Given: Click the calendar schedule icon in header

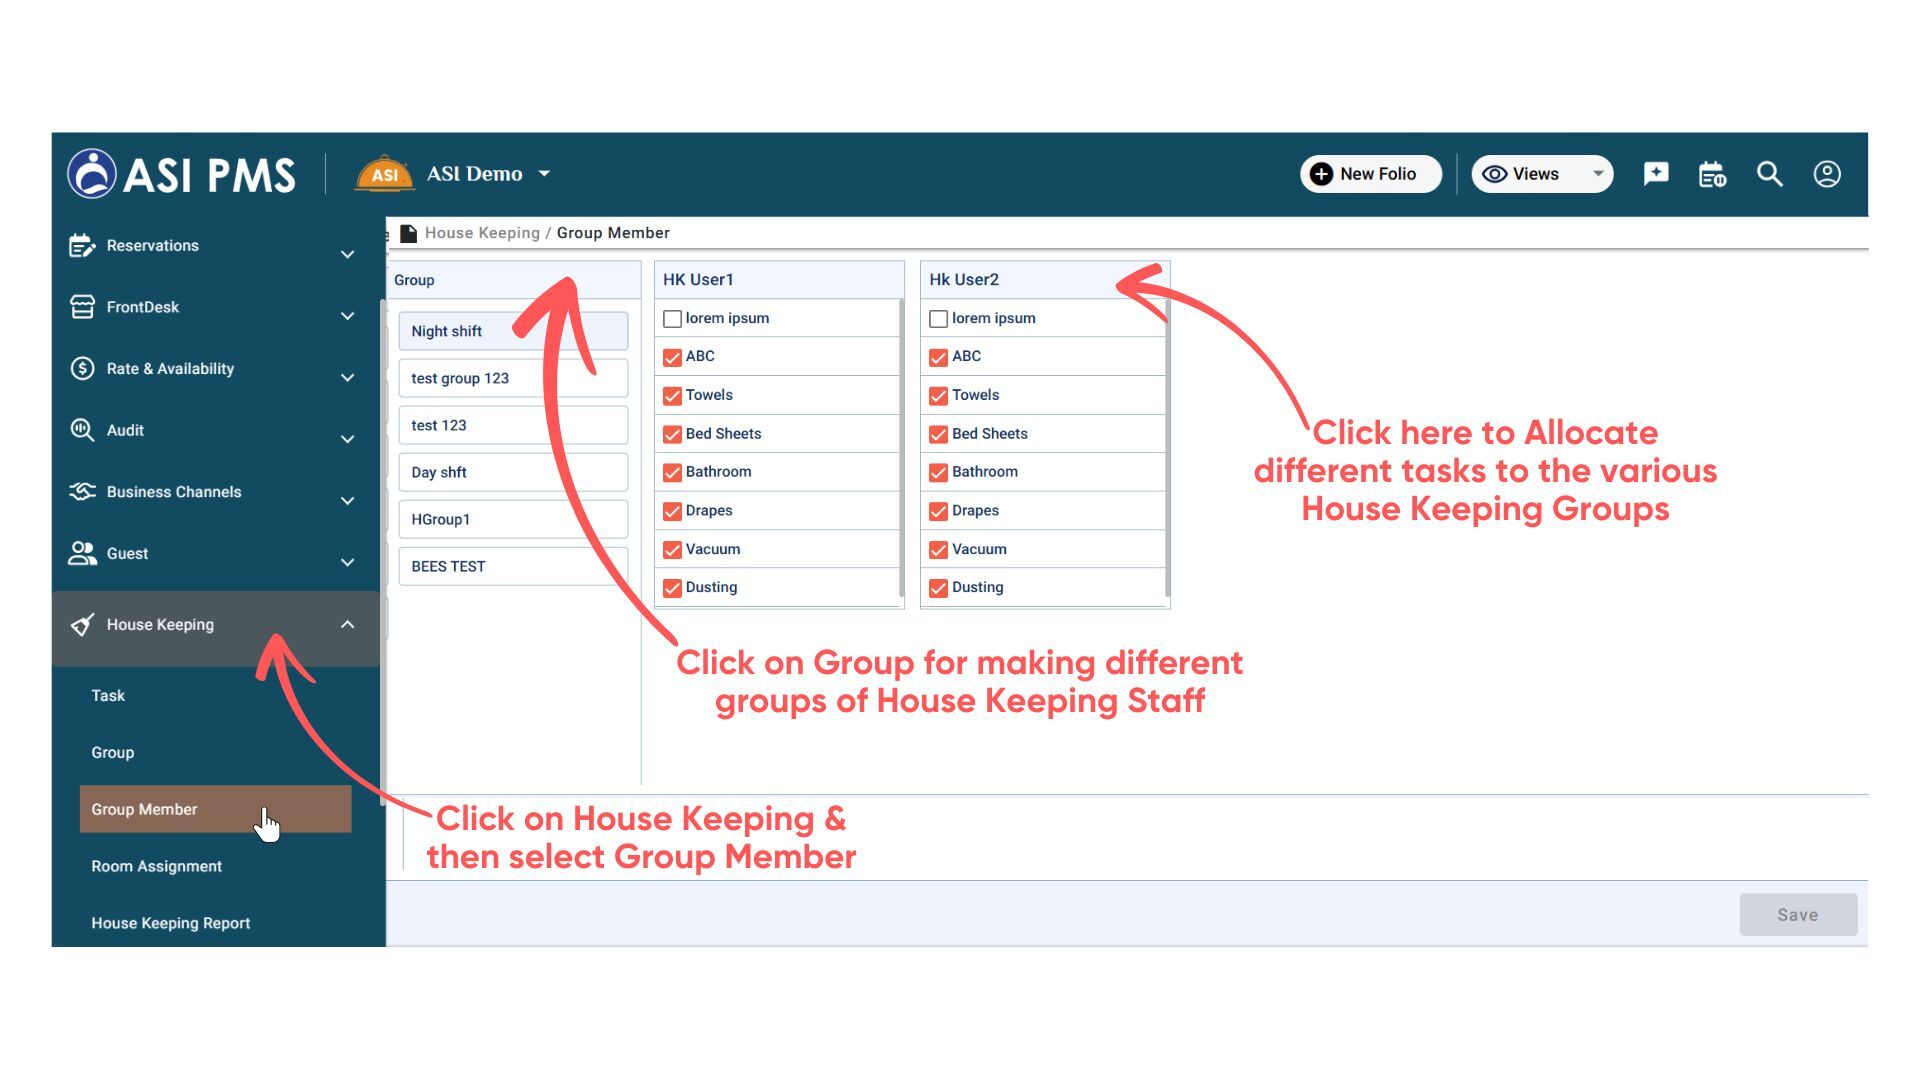Looking at the screenshot, I should pos(1712,174).
